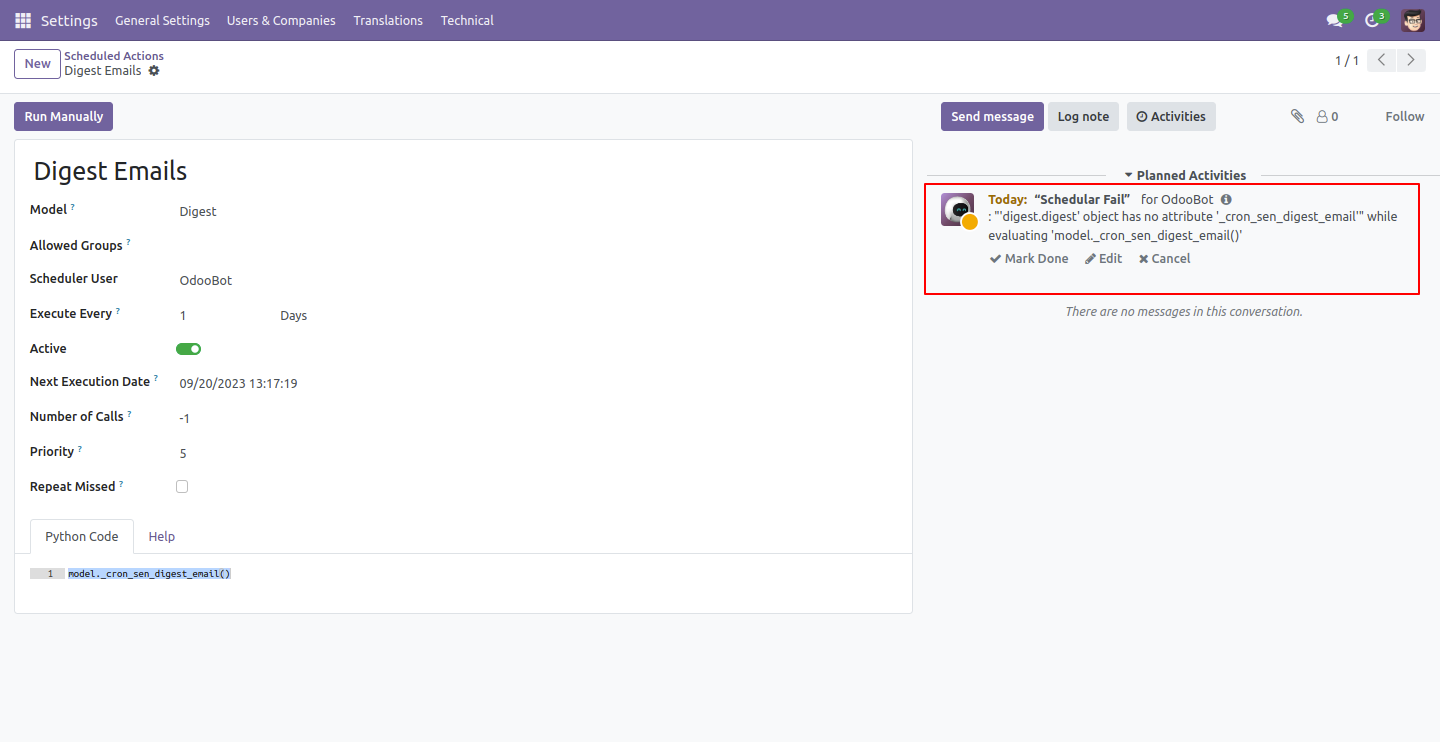Click the info icon beside OdooBot activity
Image resolution: width=1440 pixels, height=742 pixels.
pyautogui.click(x=1226, y=200)
